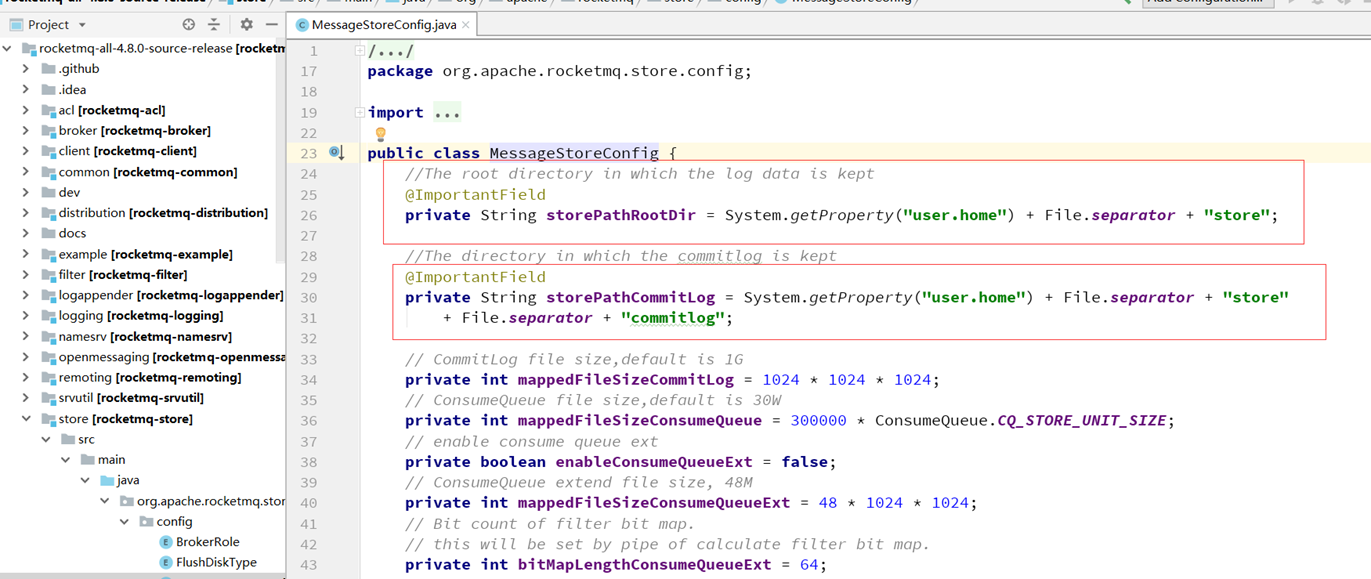
Task: Click the @ImportantField annotation on line 25
Action: (x=475, y=194)
